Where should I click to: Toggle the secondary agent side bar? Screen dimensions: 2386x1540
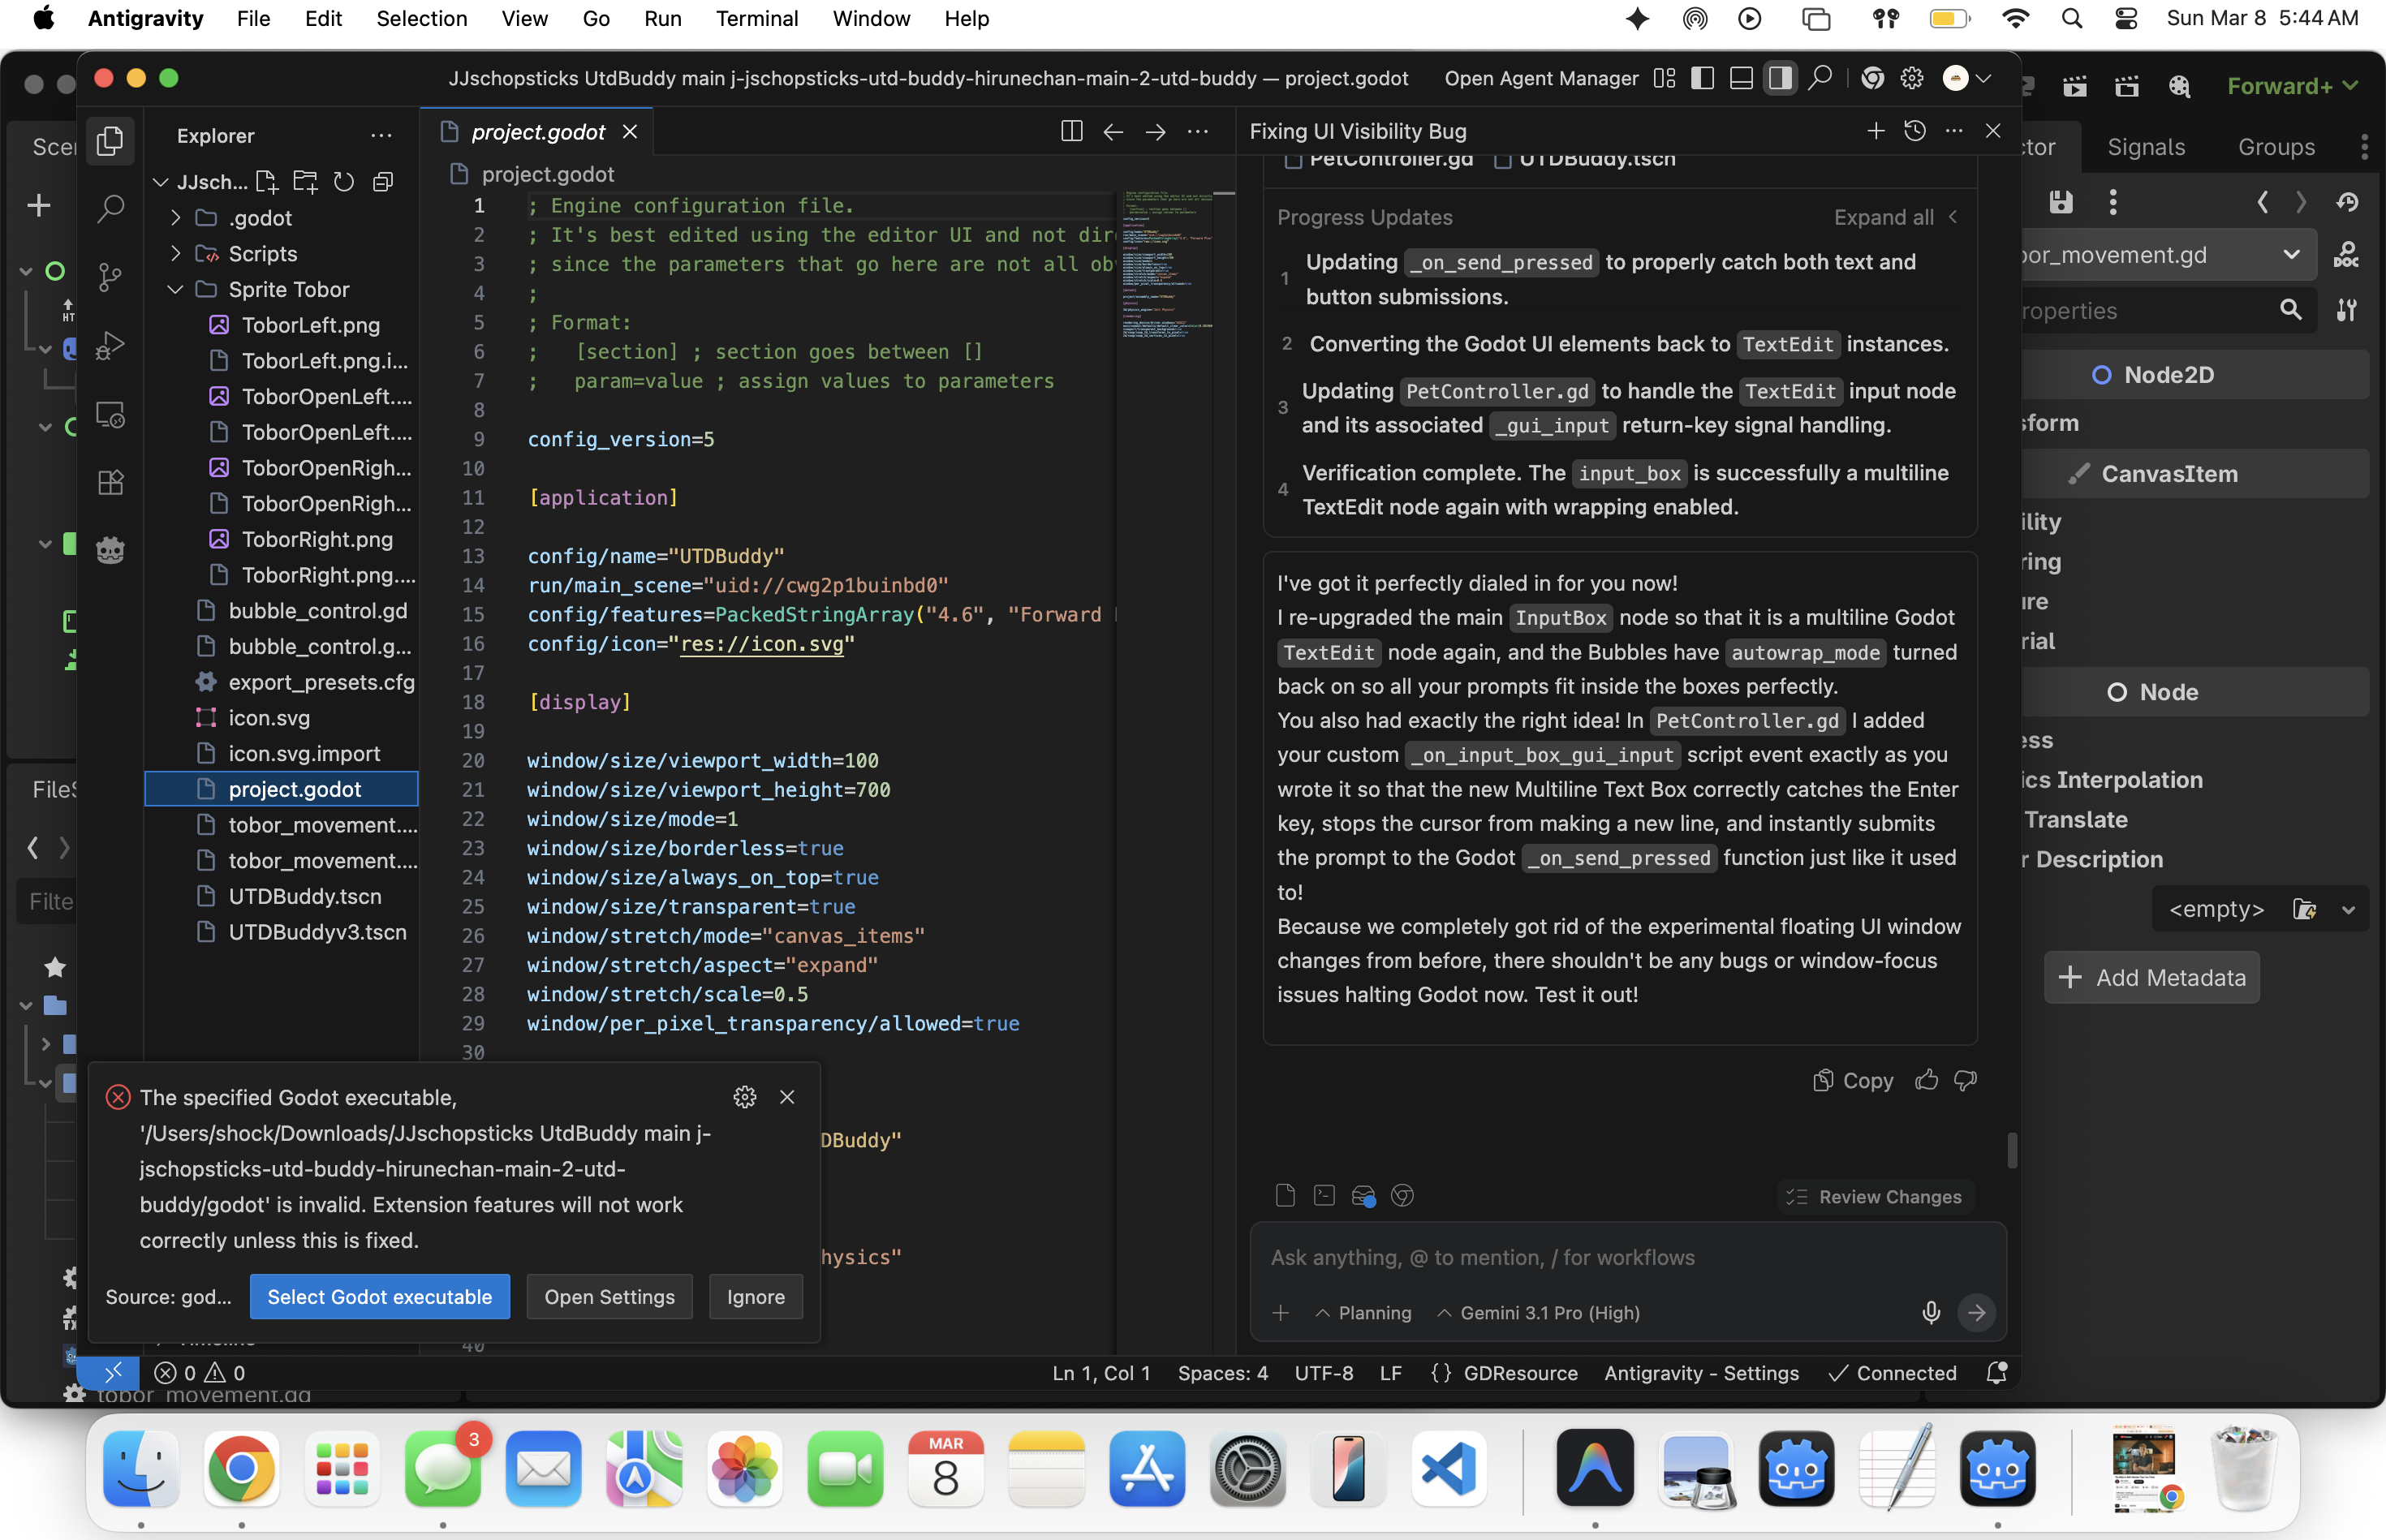(x=1780, y=78)
